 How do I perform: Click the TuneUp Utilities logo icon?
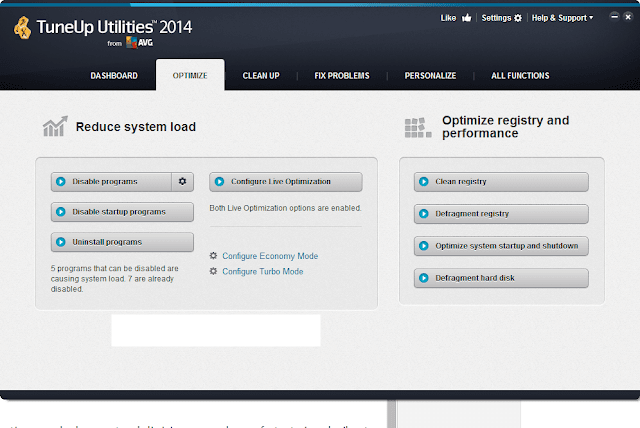pos(22,28)
